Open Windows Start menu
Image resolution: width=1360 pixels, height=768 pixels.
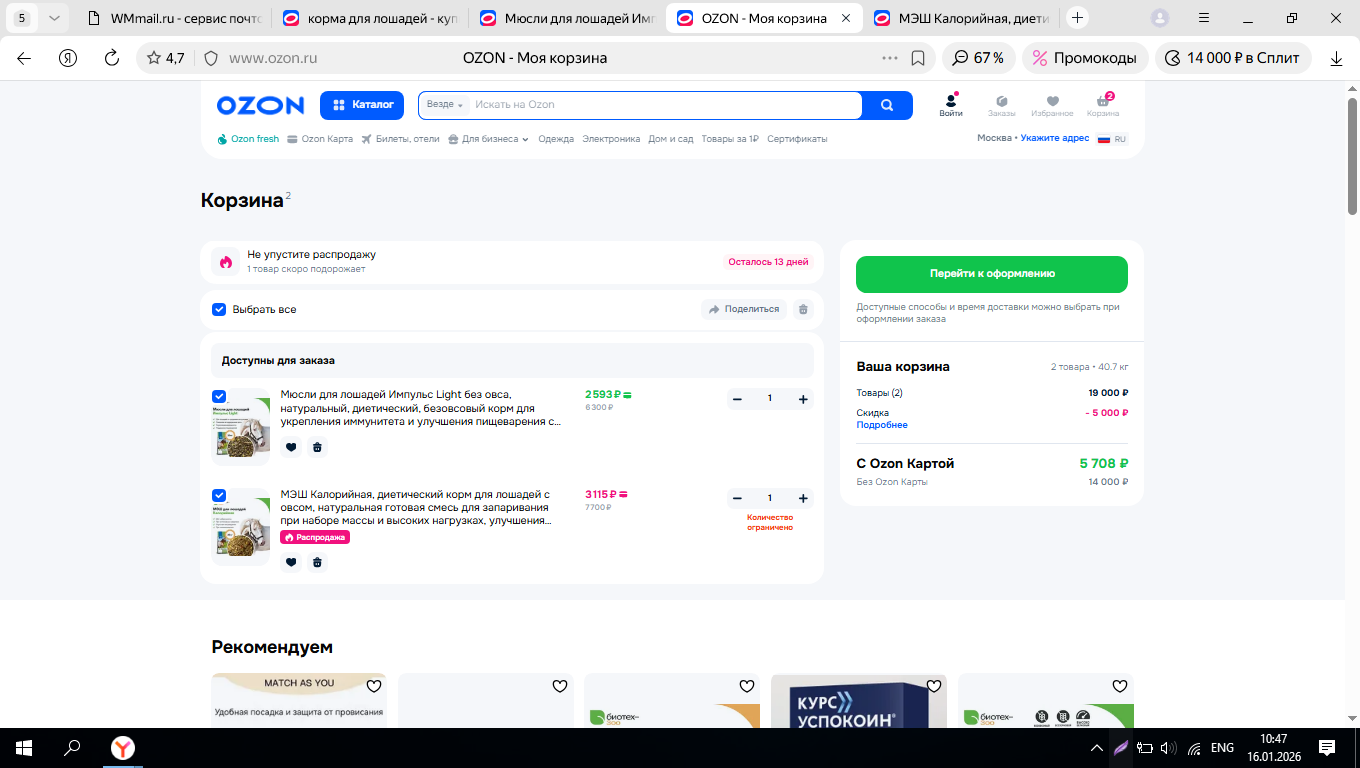[x=23, y=748]
